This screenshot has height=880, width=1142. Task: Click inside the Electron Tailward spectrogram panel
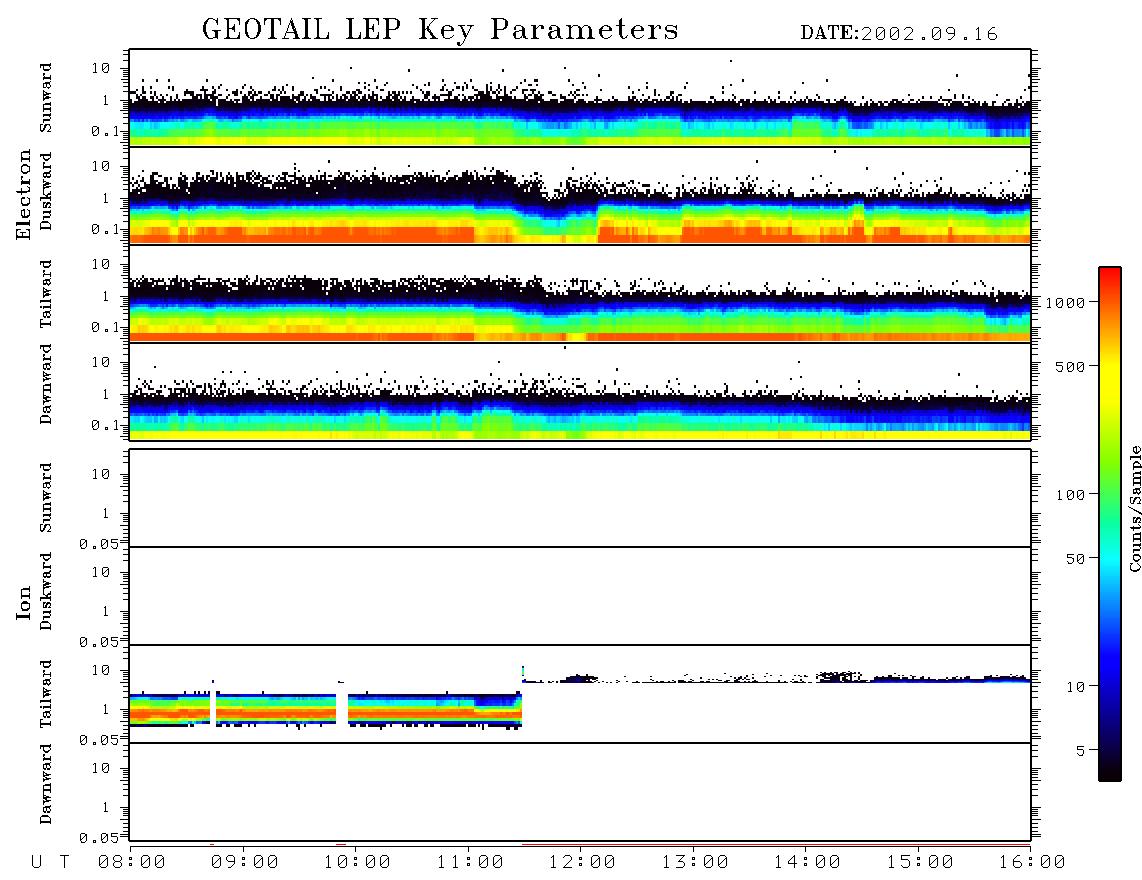click(x=580, y=294)
